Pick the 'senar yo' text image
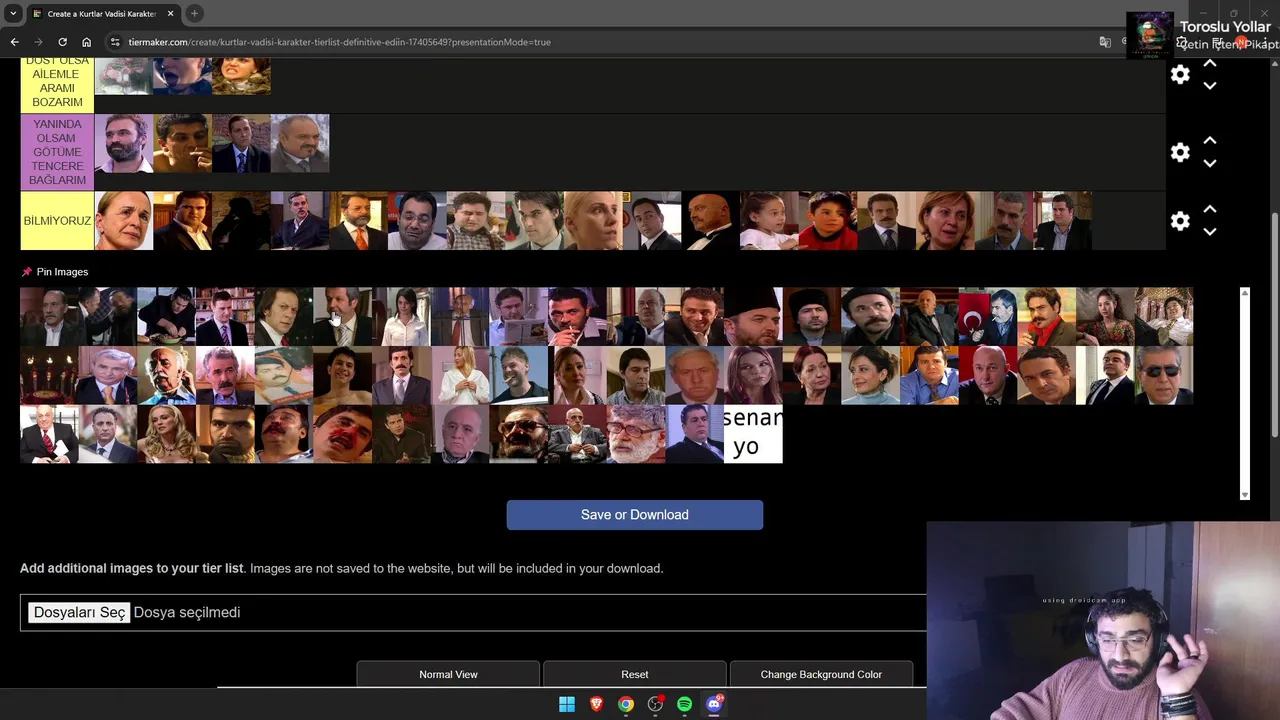The width and height of the screenshot is (1280, 720). click(753, 434)
